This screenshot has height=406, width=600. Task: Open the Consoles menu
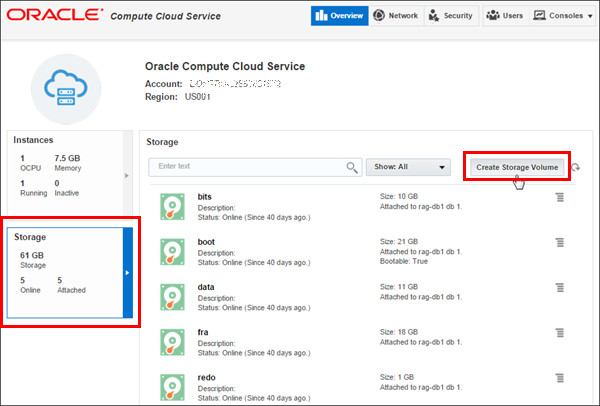point(563,16)
